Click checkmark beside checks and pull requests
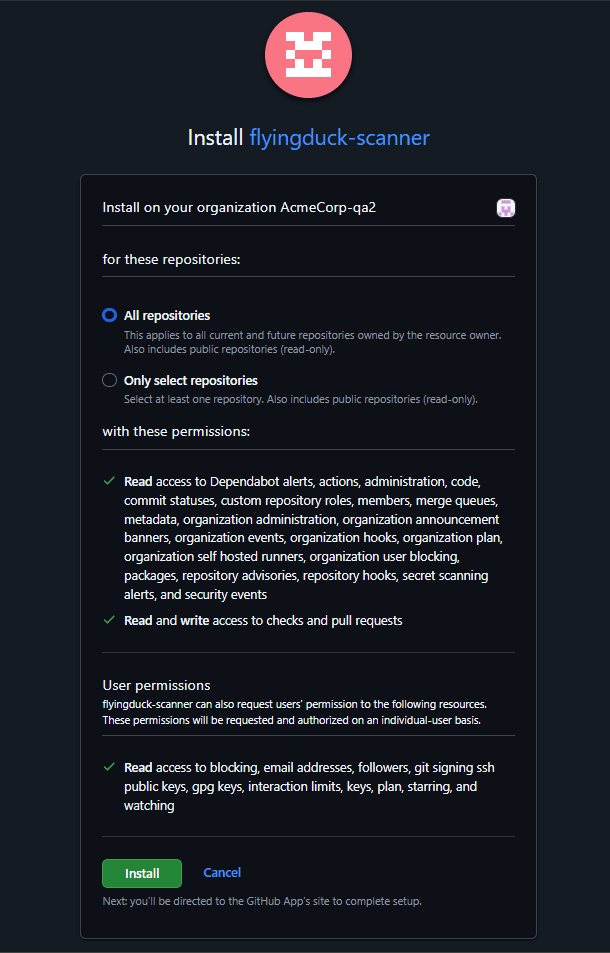This screenshot has height=953, width=610. (x=109, y=620)
